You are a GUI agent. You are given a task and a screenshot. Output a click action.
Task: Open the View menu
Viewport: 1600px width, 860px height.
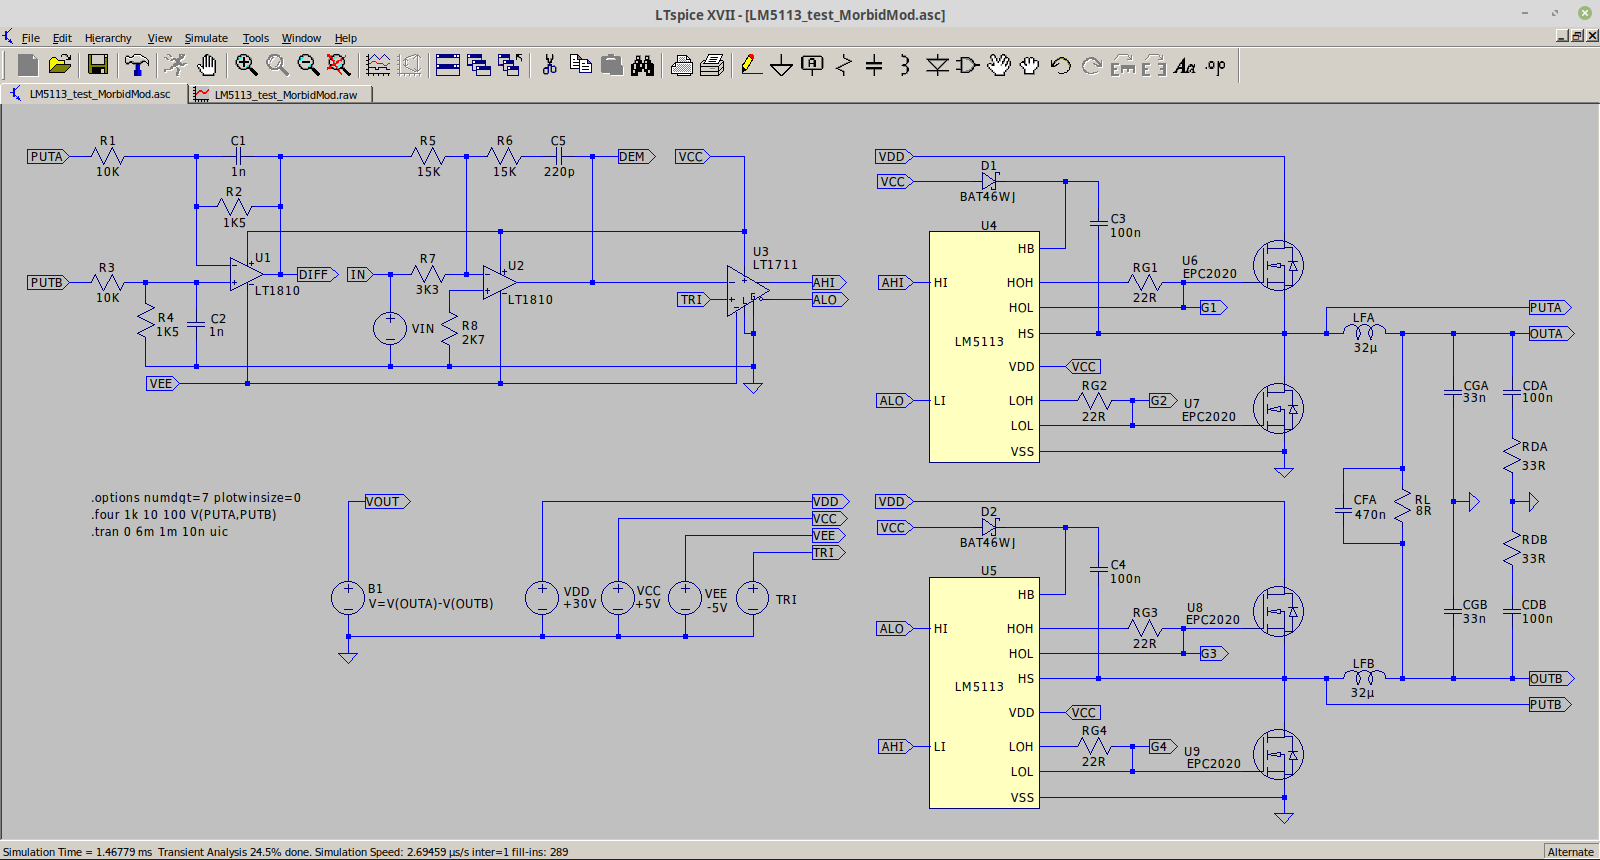click(160, 38)
